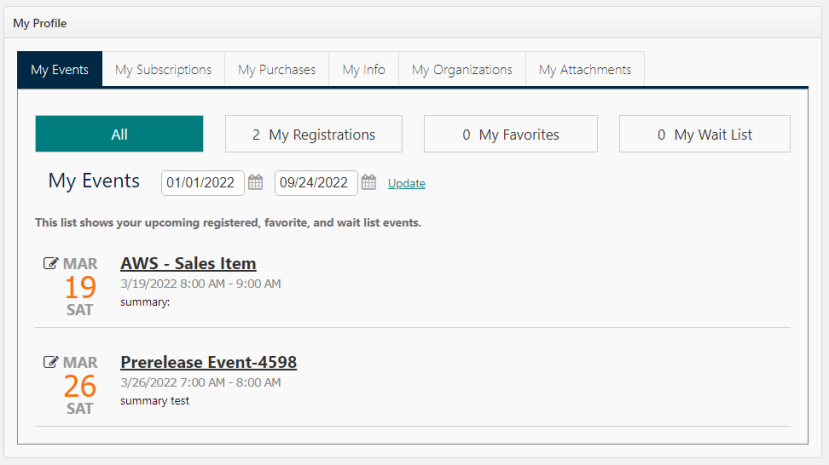The height and width of the screenshot is (465, 829).
Task: Click text '3/26/2022 7:00 AM - 8:00 AM'
Action: pyautogui.click(x=201, y=383)
